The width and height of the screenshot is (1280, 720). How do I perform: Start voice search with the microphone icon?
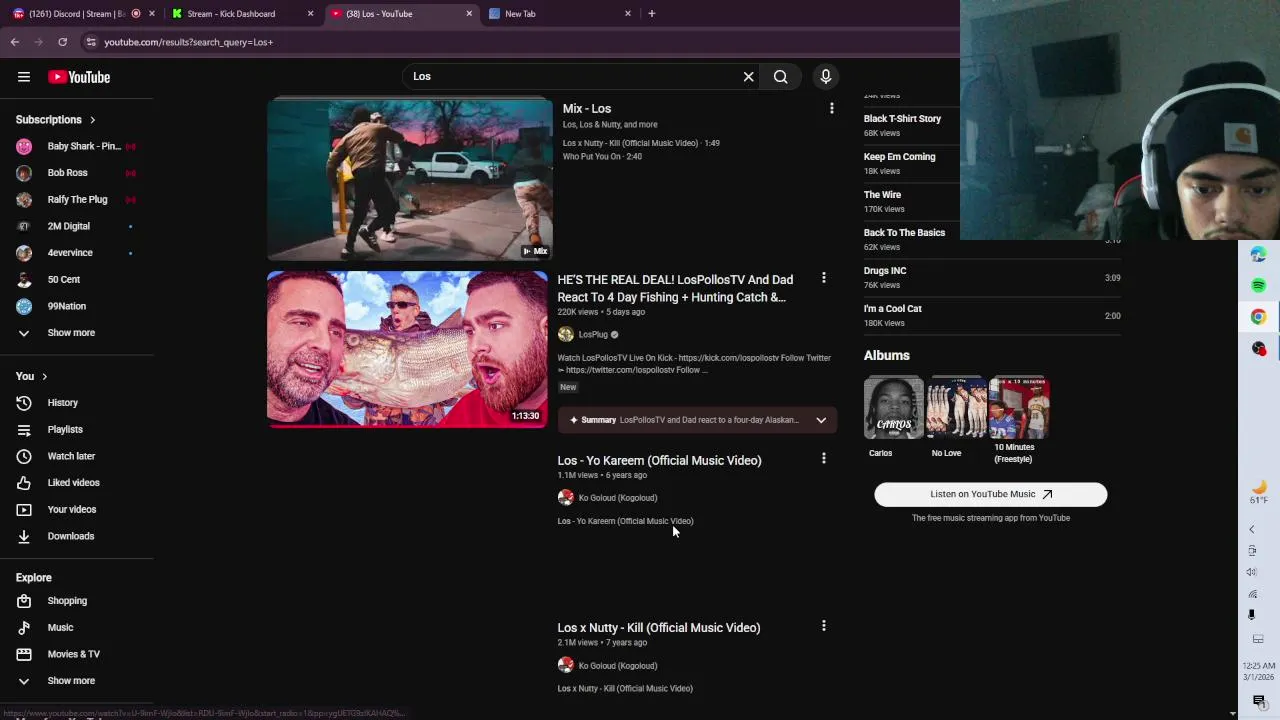pyautogui.click(x=826, y=77)
